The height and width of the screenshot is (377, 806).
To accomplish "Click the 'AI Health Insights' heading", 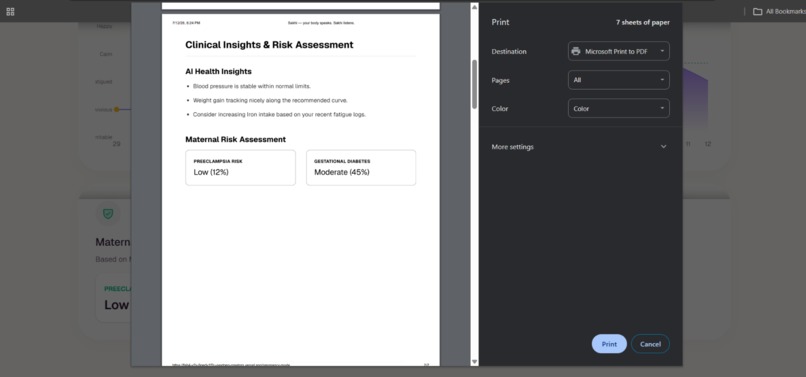I will coord(218,71).
